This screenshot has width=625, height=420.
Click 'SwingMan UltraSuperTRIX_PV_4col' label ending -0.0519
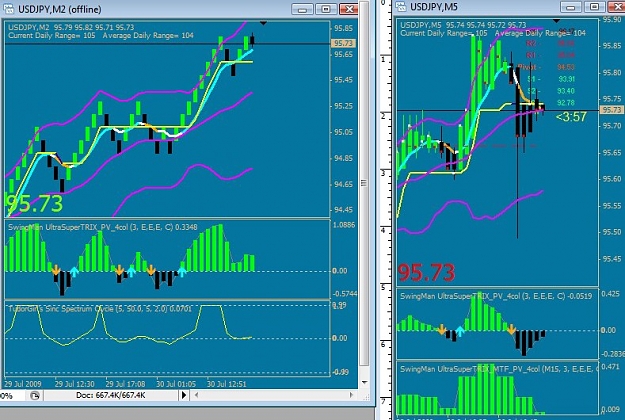(x=496, y=296)
